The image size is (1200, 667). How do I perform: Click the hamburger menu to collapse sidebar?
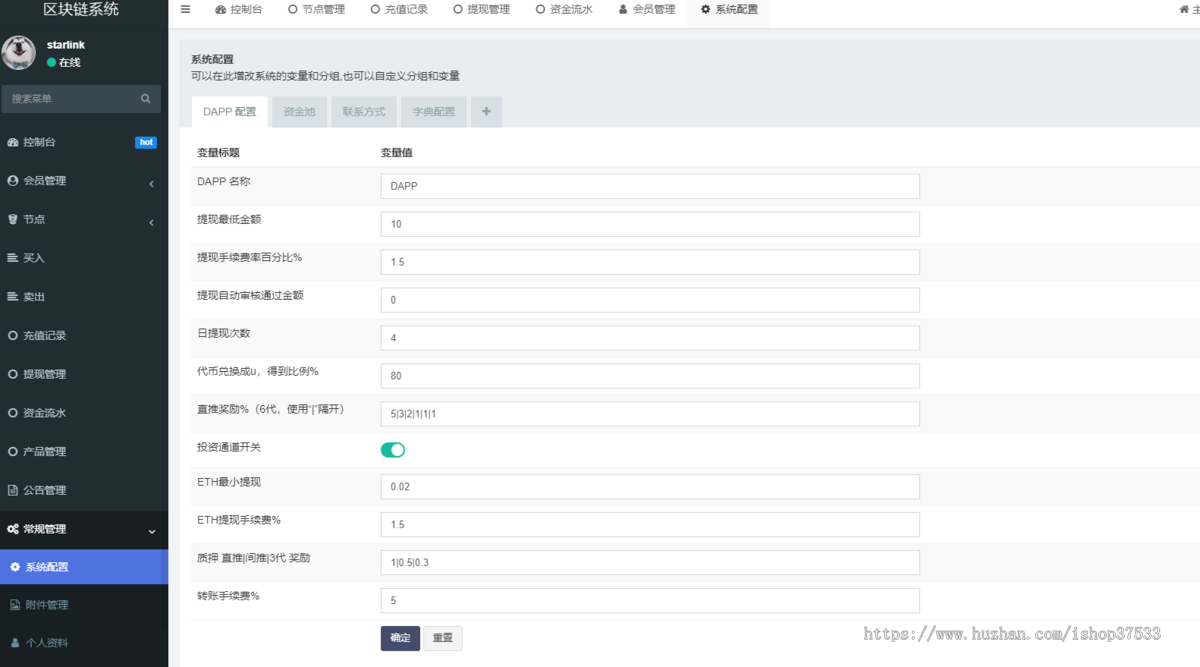(185, 9)
